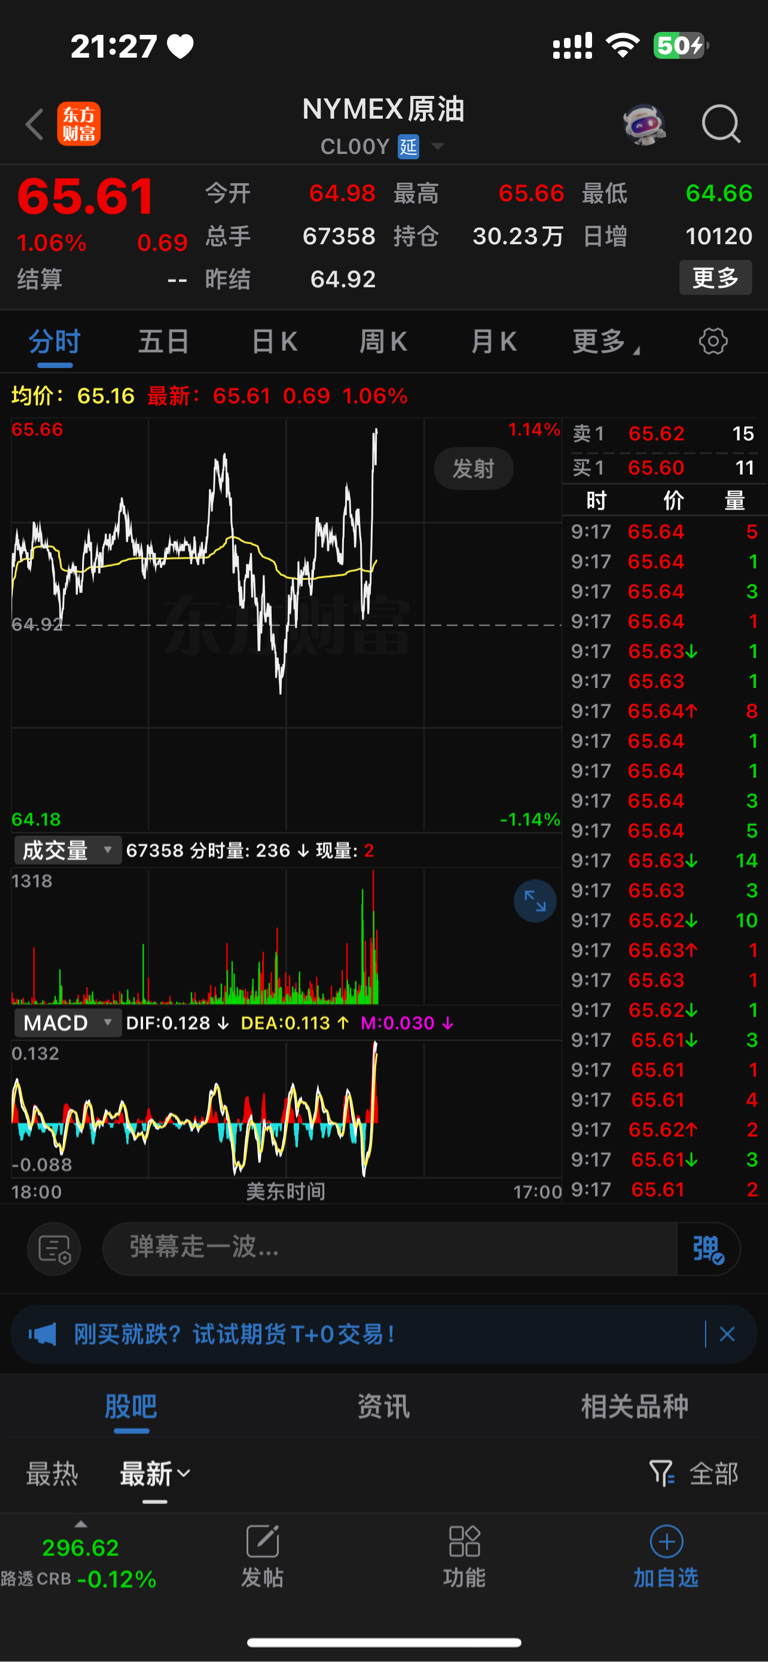Switch to 分时 chart tab
This screenshot has width=768, height=1662.
[x=54, y=342]
